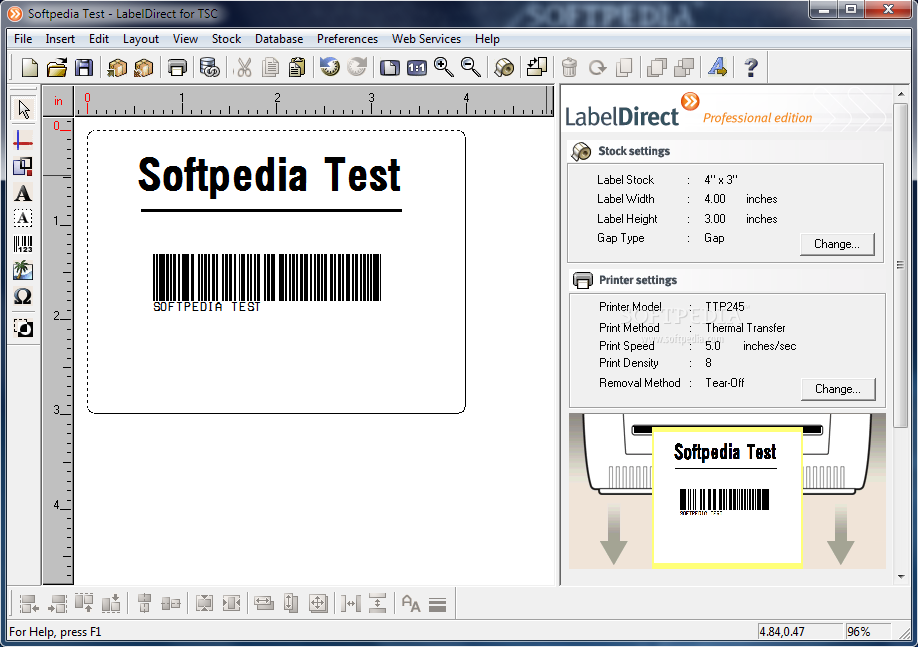Open the File menu
Image resolution: width=918 pixels, height=647 pixels.
(23, 39)
